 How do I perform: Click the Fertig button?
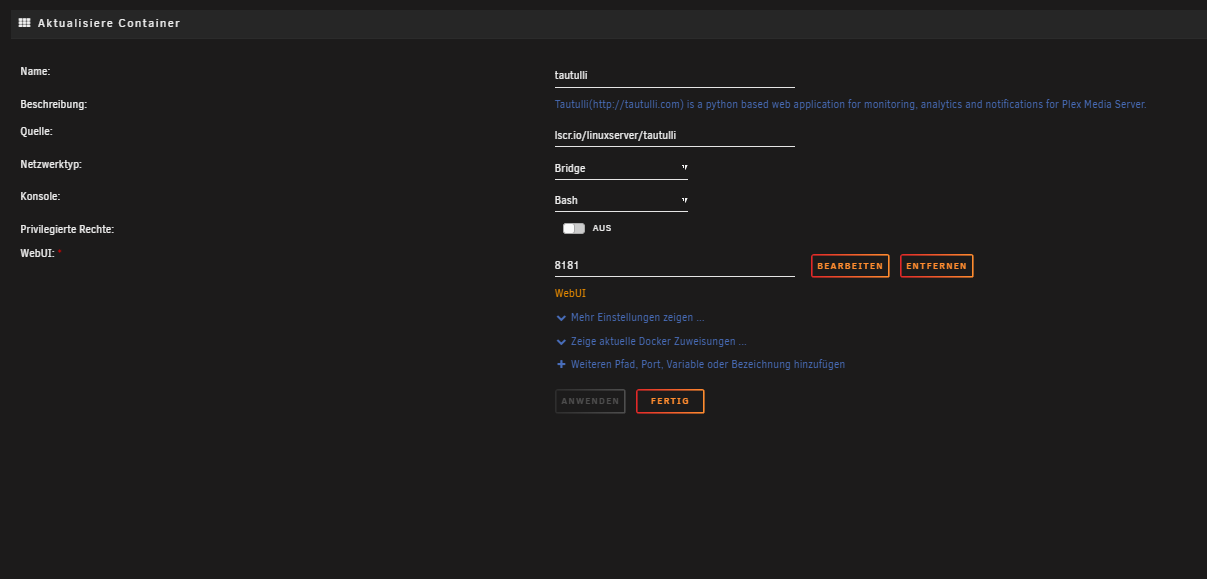(670, 401)
